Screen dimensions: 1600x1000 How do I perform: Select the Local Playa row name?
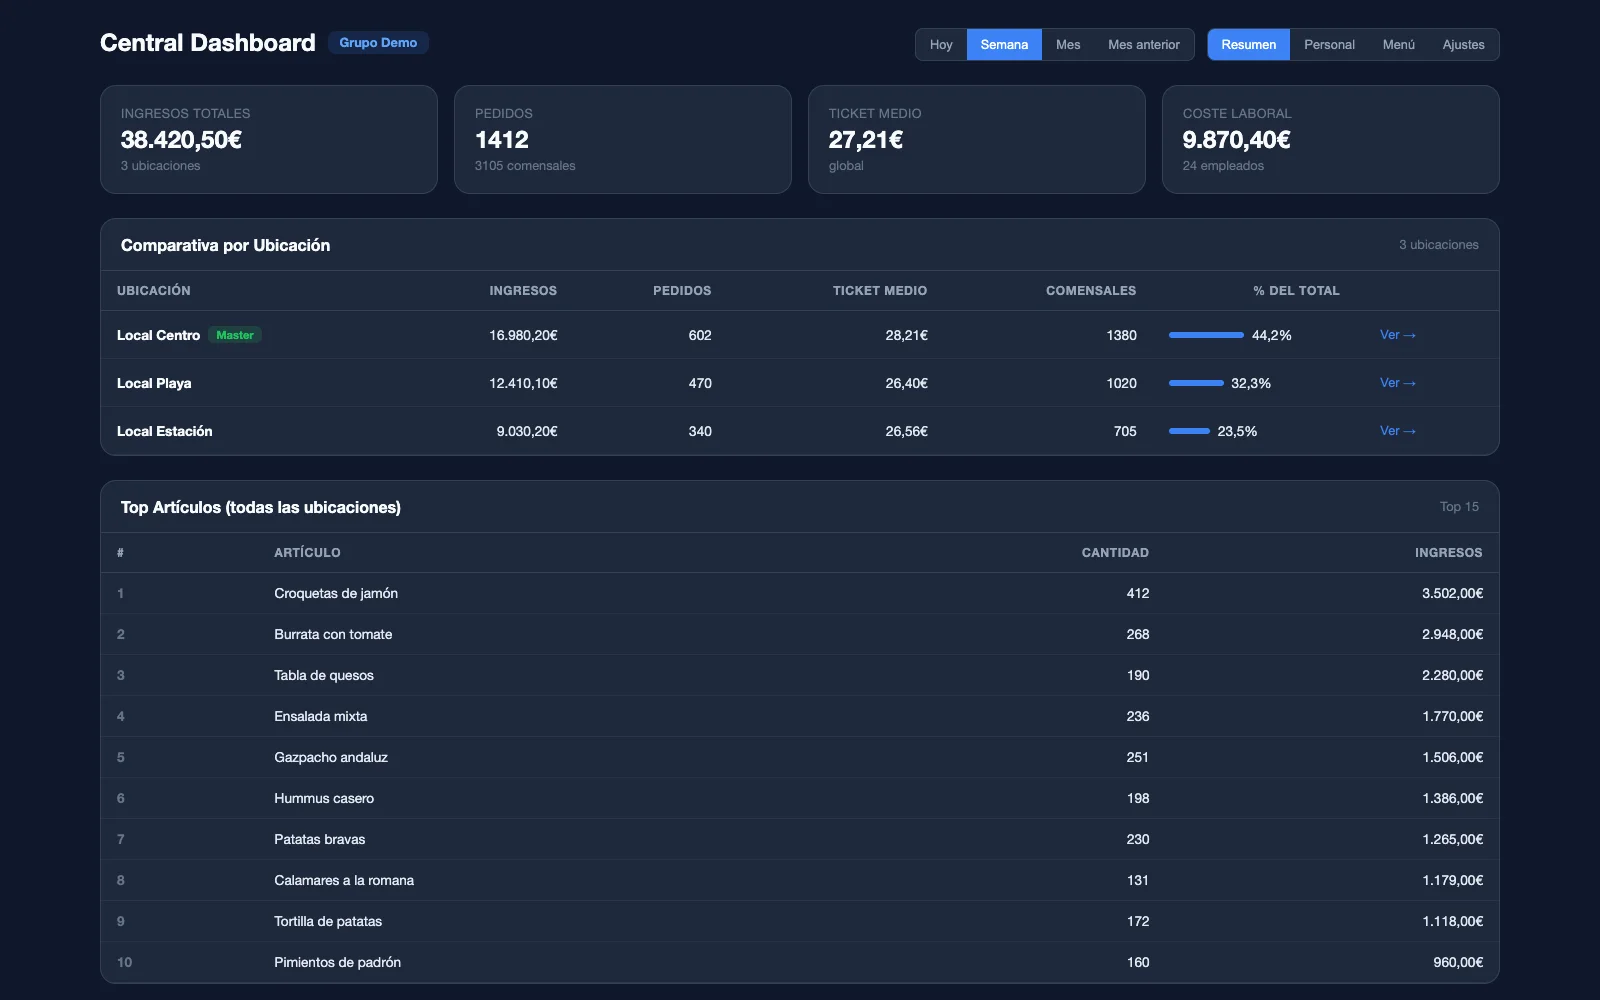[x=154, y=383]
